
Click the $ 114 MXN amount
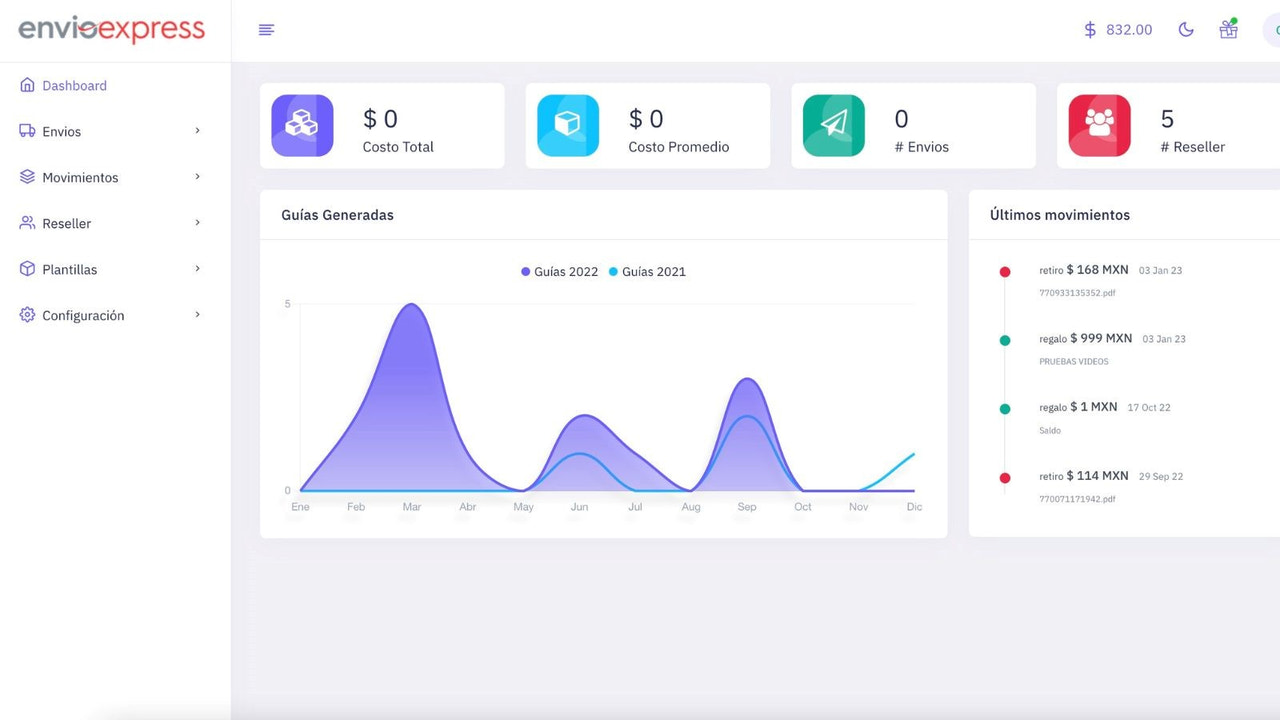[x=1097, y=476]
